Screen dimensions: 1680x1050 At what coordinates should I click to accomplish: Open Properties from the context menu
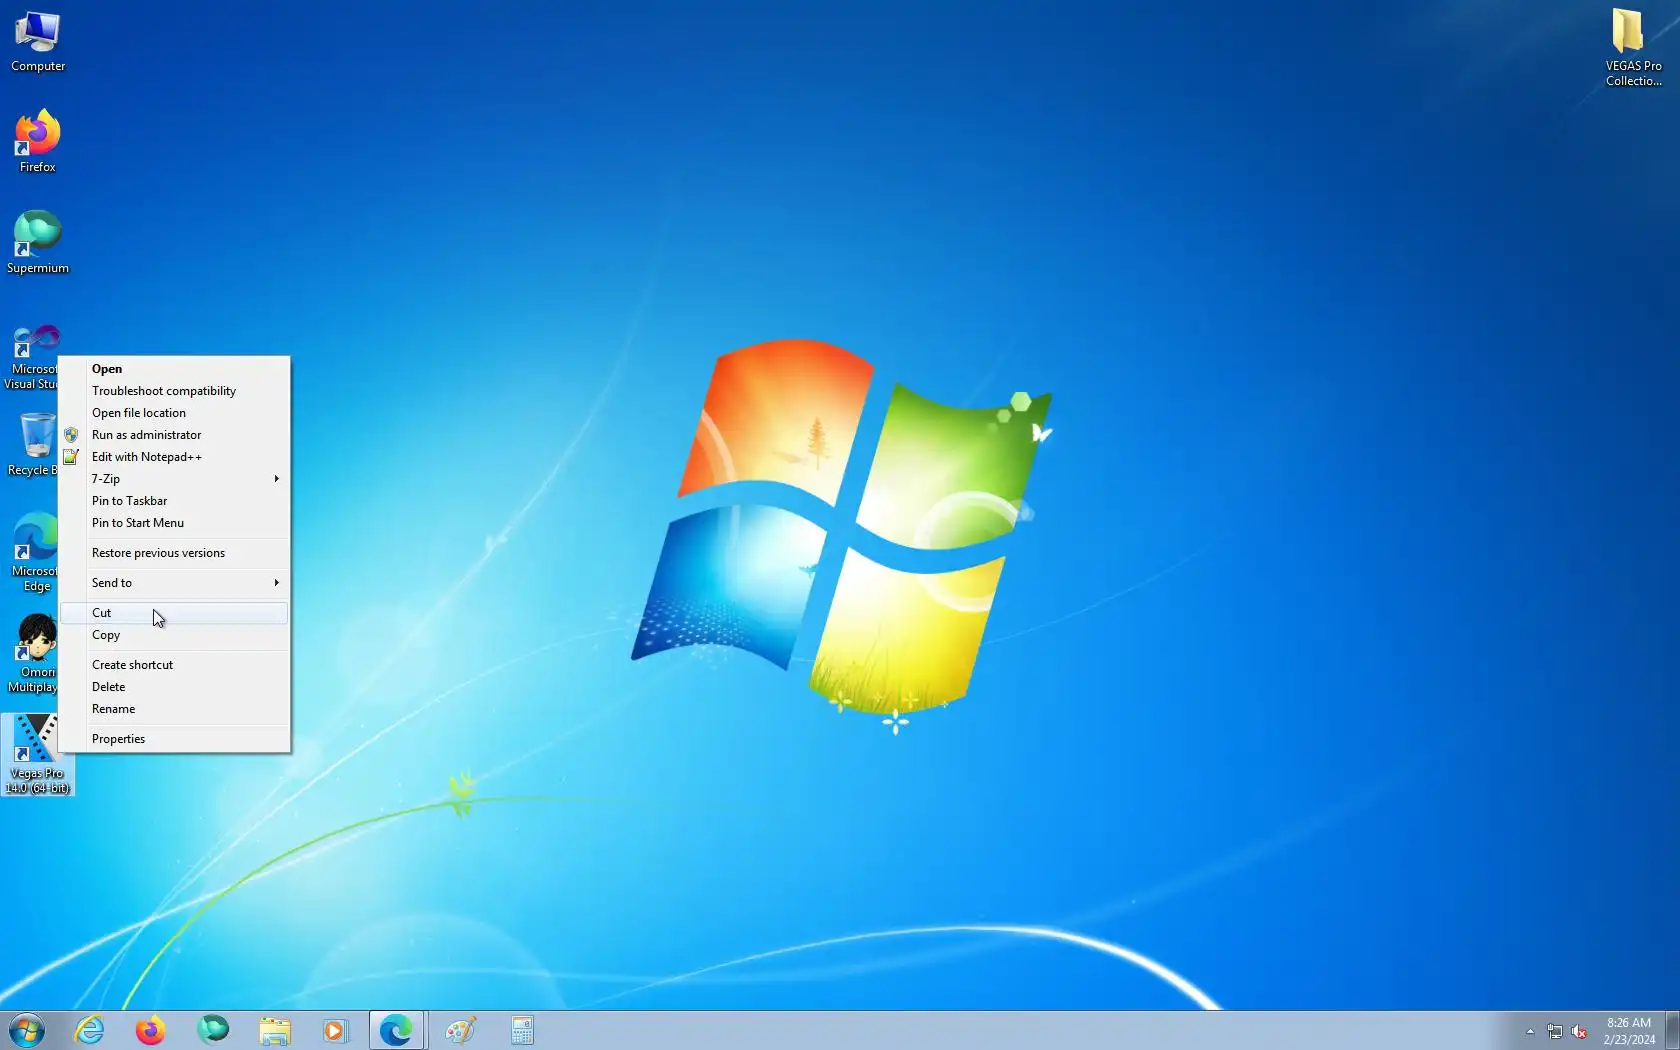pyautogui.click(x=174, y=739)
